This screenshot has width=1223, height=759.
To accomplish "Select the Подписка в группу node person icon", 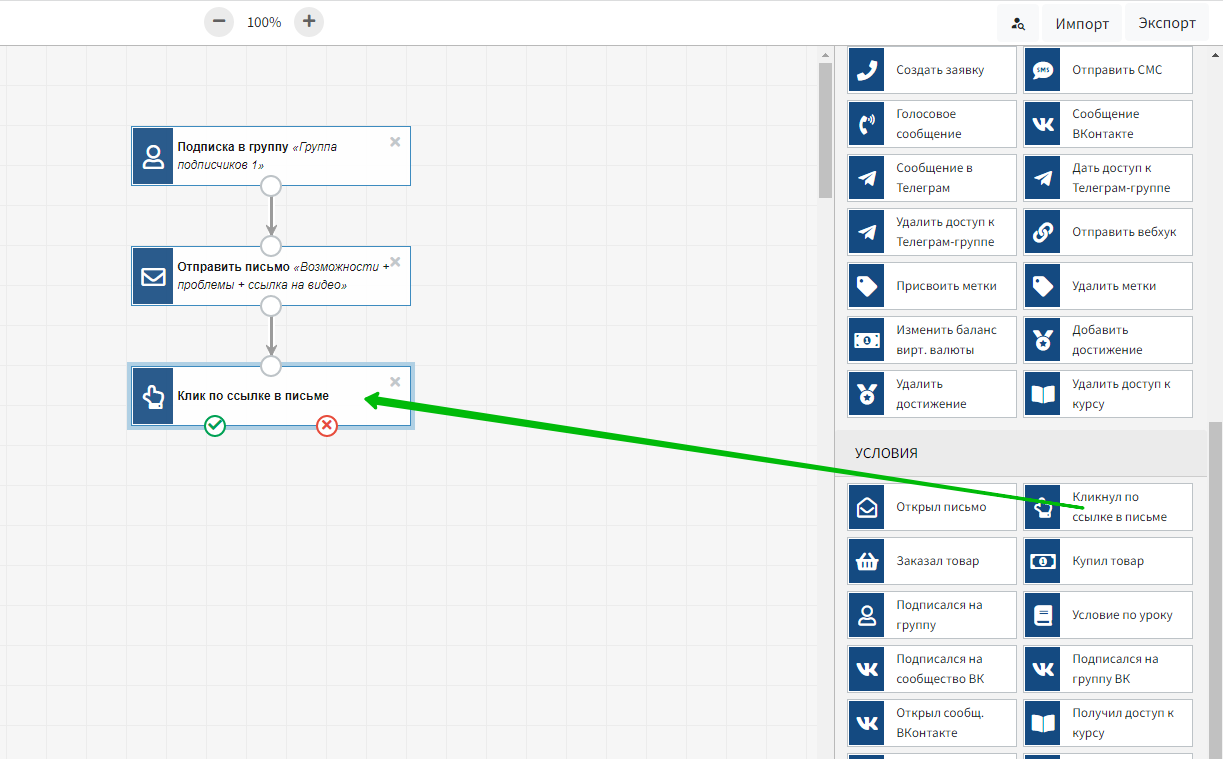I will [x=153, y=156].
